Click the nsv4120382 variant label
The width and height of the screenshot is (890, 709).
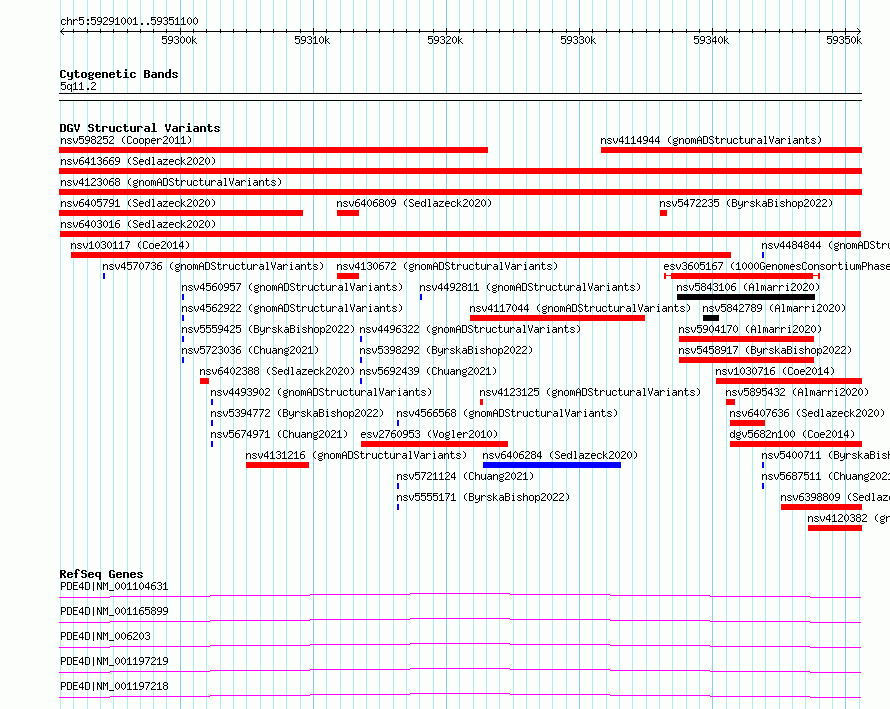[849, 518]
